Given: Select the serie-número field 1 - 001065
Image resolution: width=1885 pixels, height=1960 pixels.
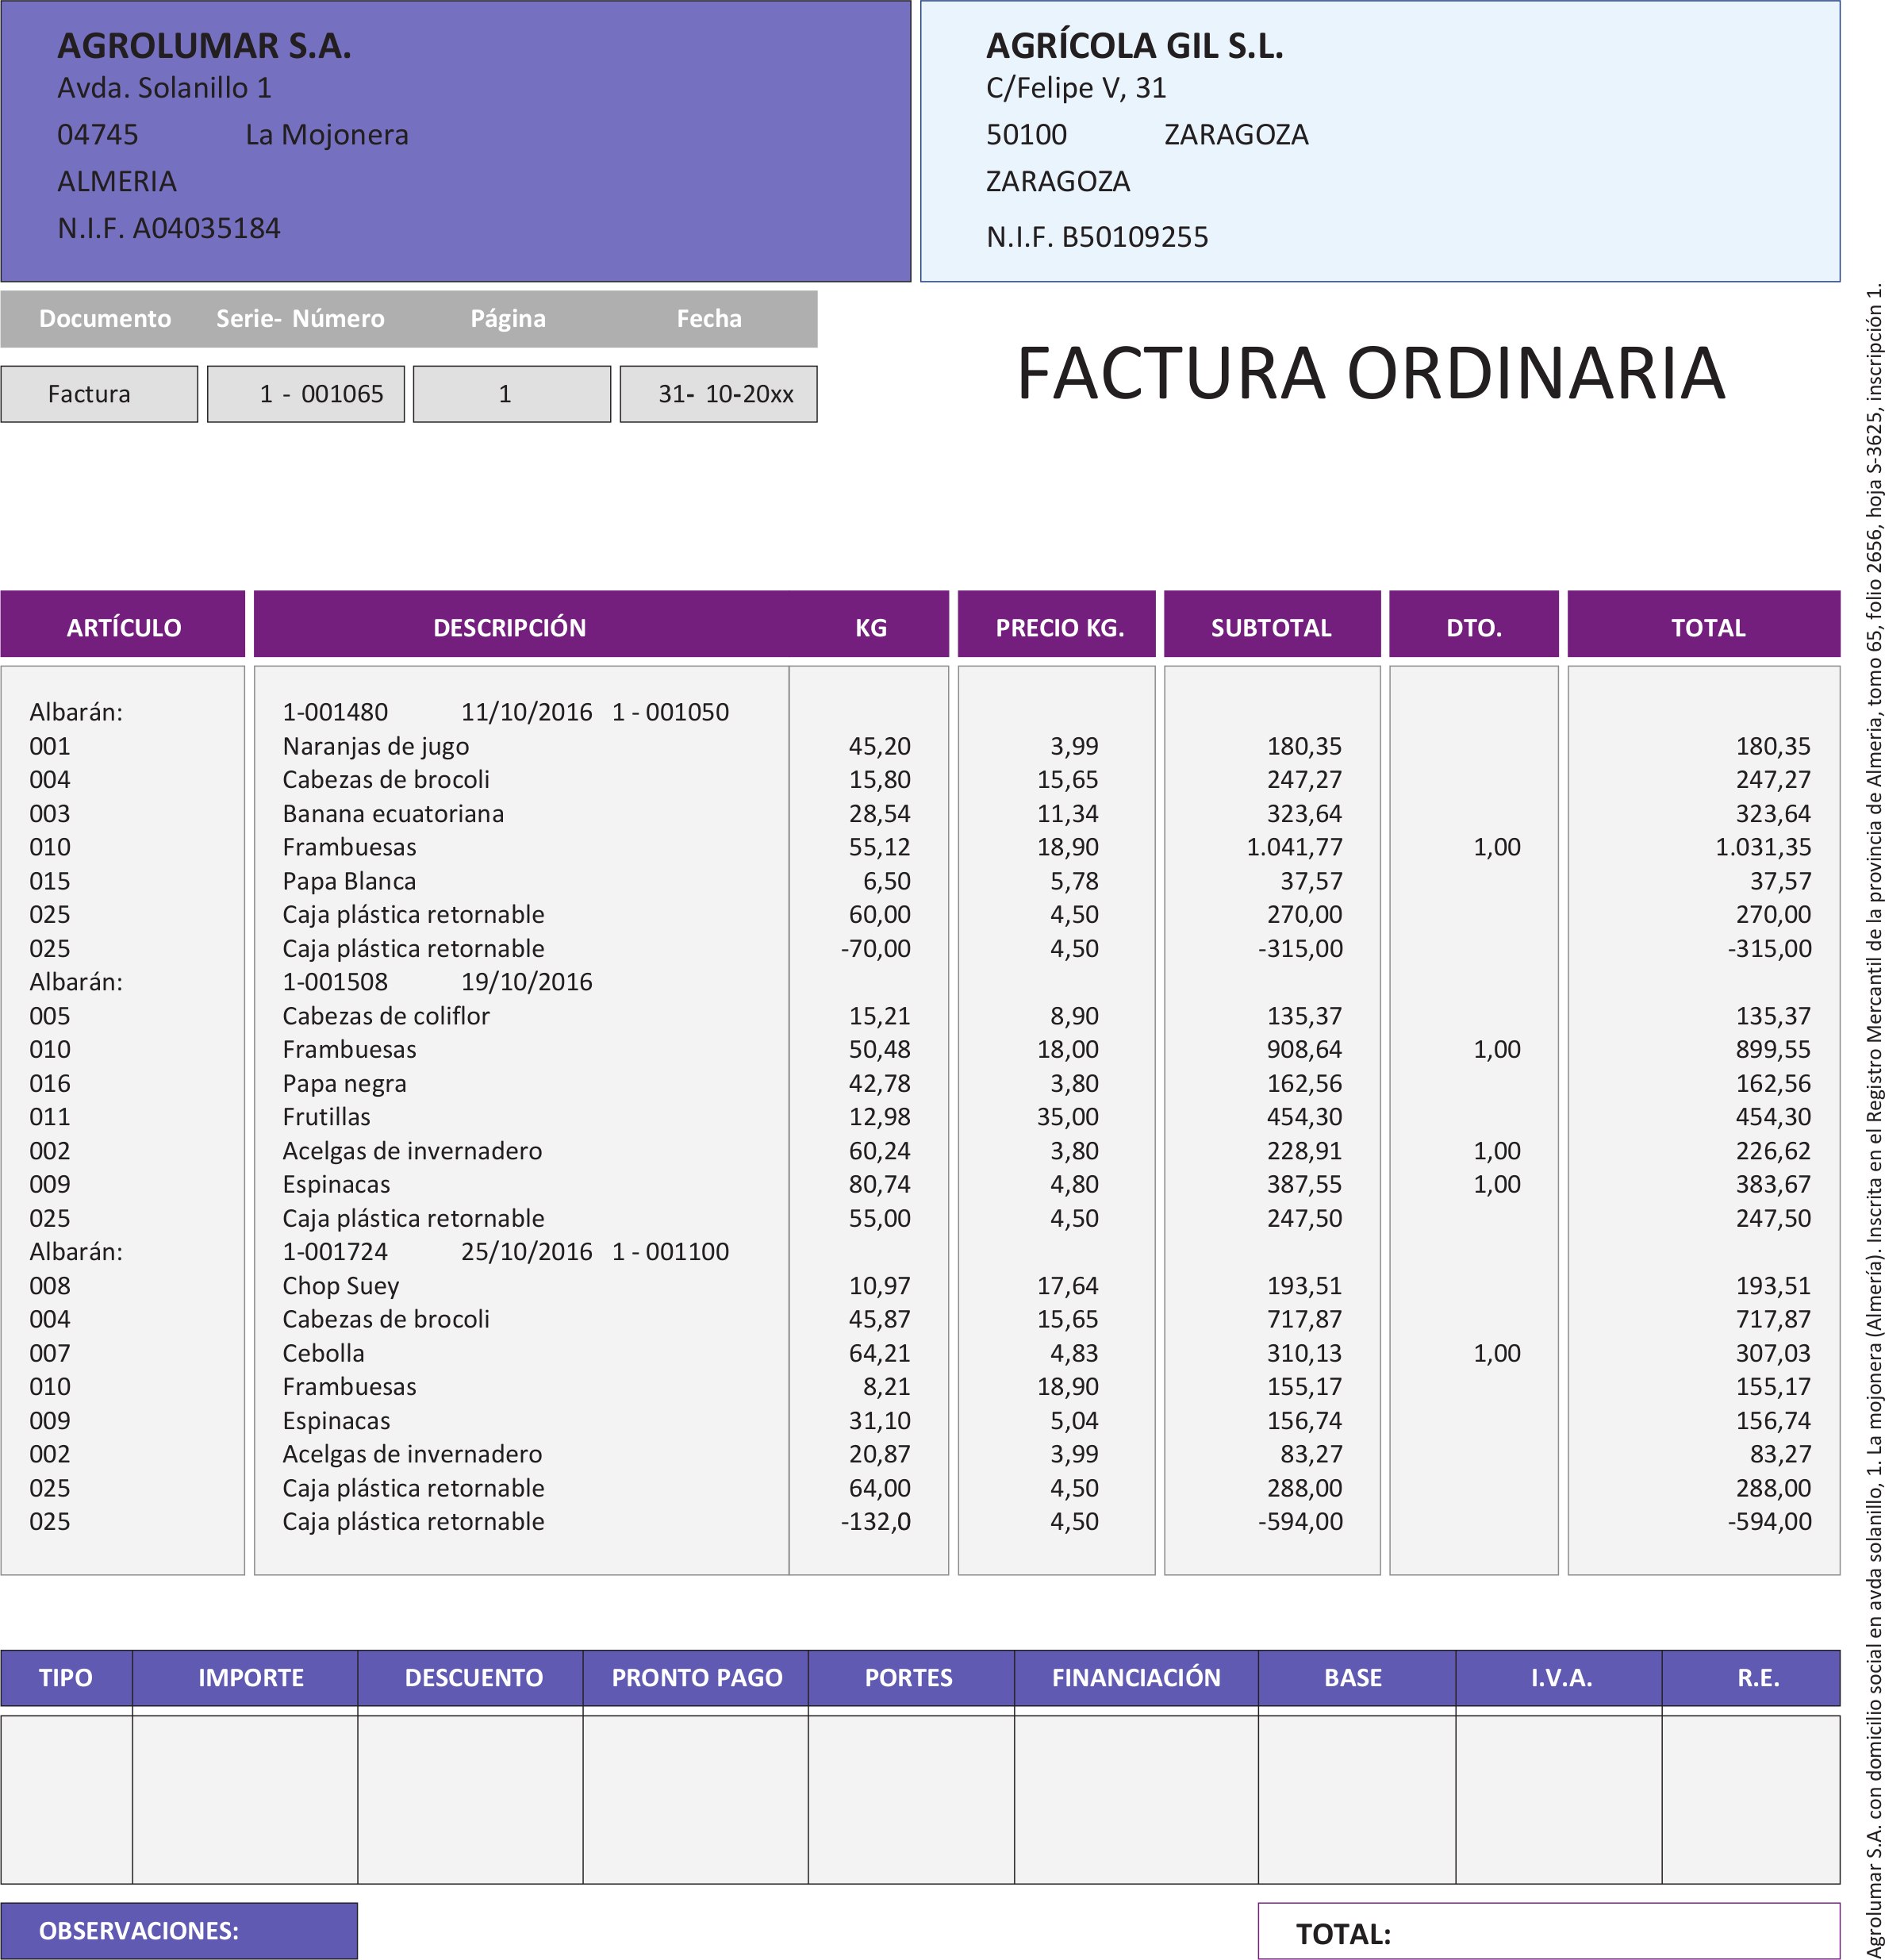Looking at the screenshot, I should [306, 394].
